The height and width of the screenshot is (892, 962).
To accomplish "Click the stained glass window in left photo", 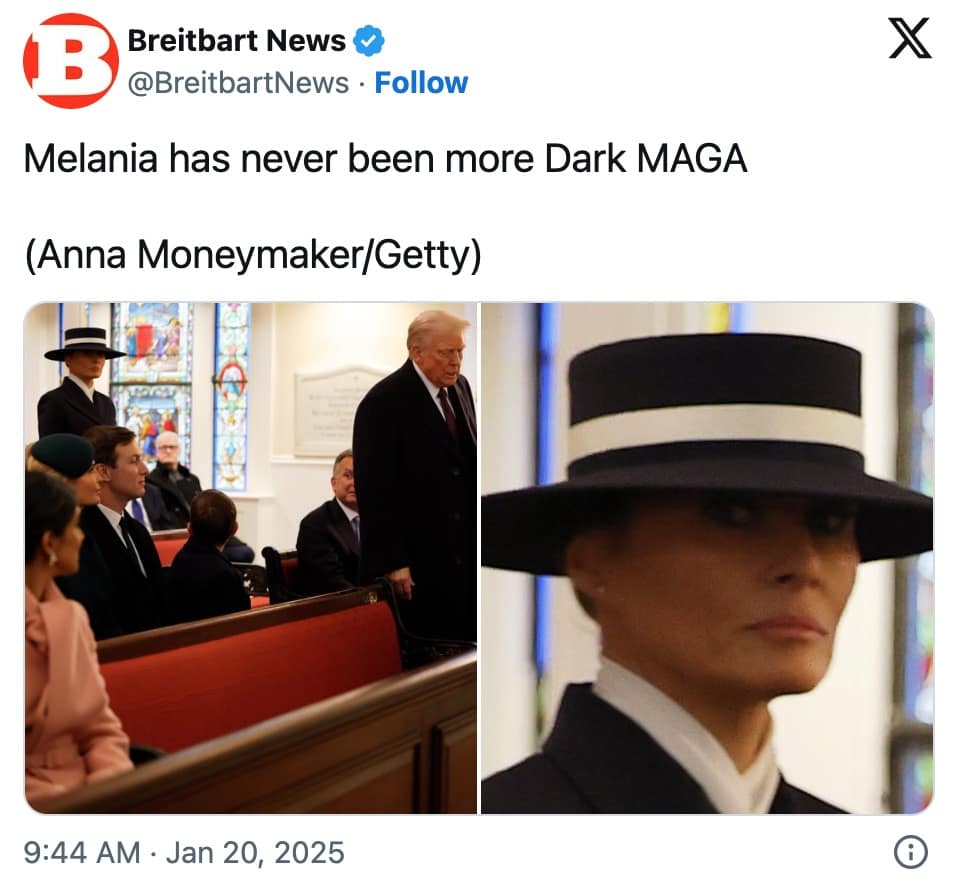I will [150, 380].
